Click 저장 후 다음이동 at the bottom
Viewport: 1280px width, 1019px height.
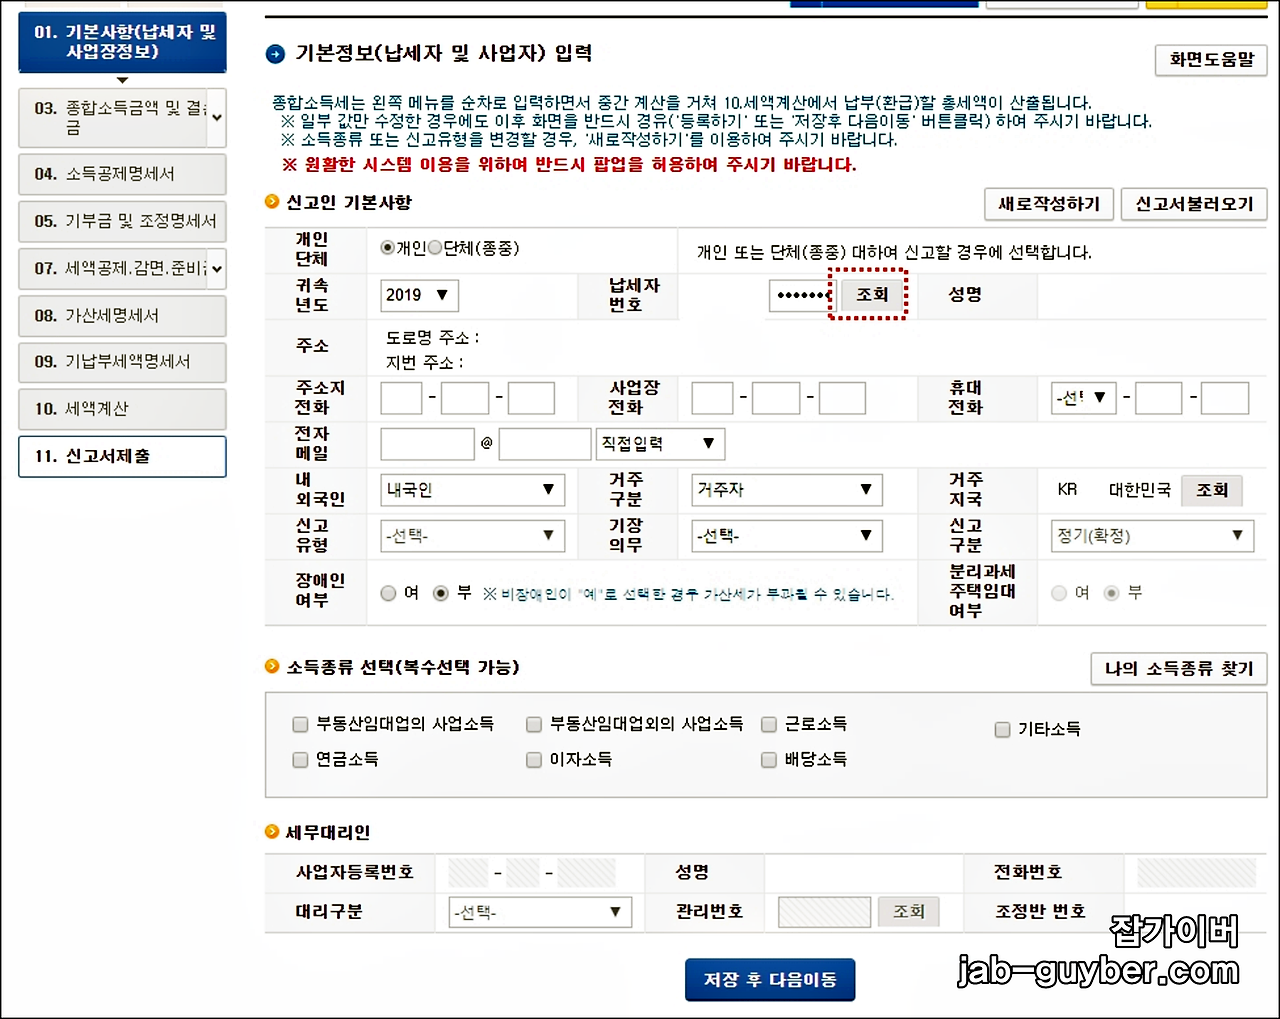pyautogui.click(x=769, y=979)
